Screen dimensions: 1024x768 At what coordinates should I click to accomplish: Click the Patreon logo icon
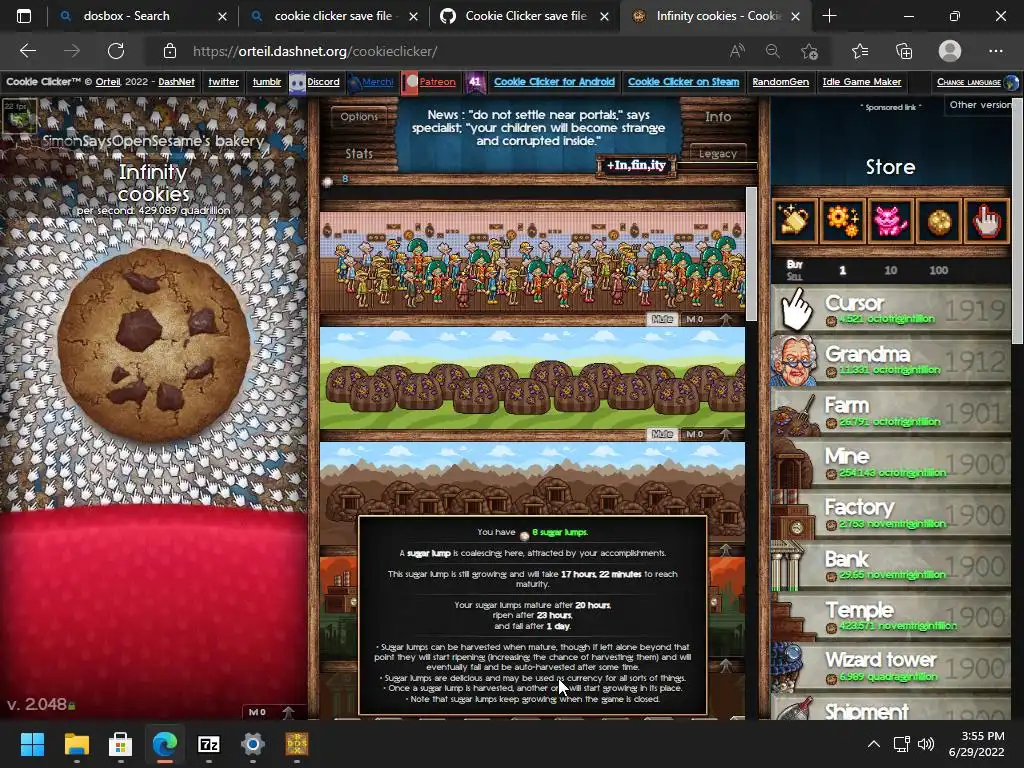coord(410,82)
